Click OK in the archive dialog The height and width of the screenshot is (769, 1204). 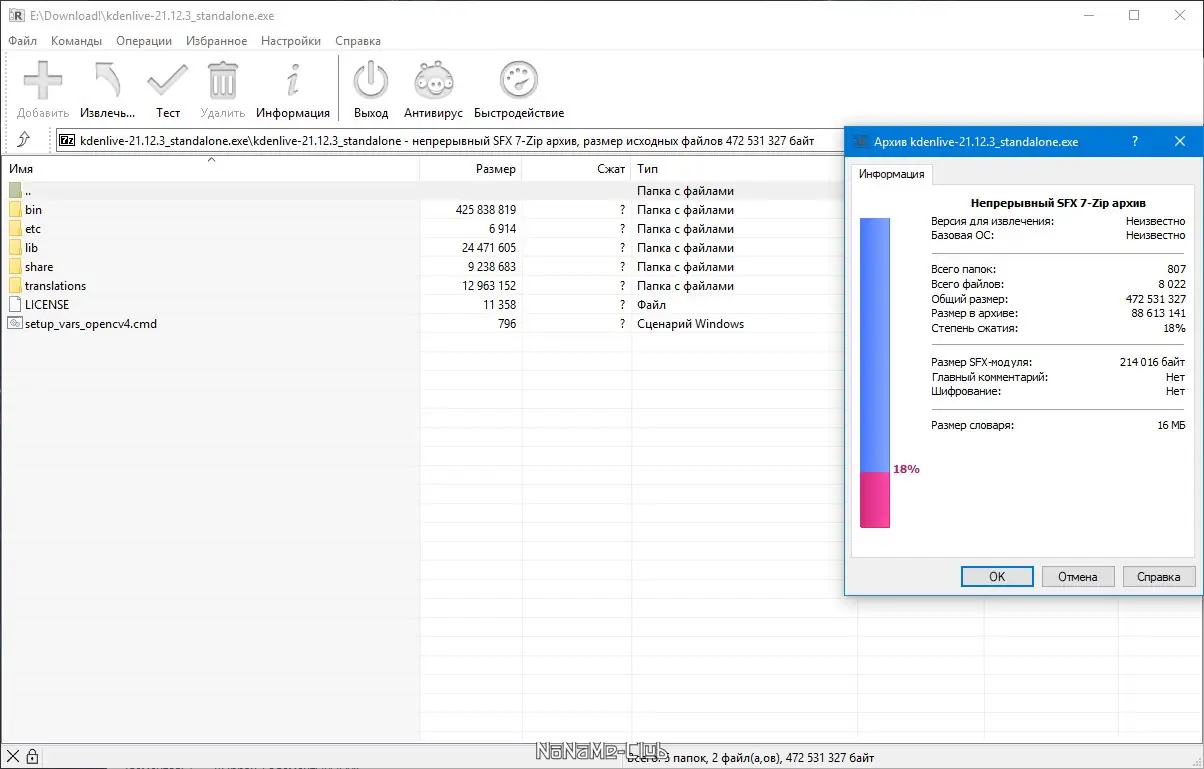coord(997,576)
